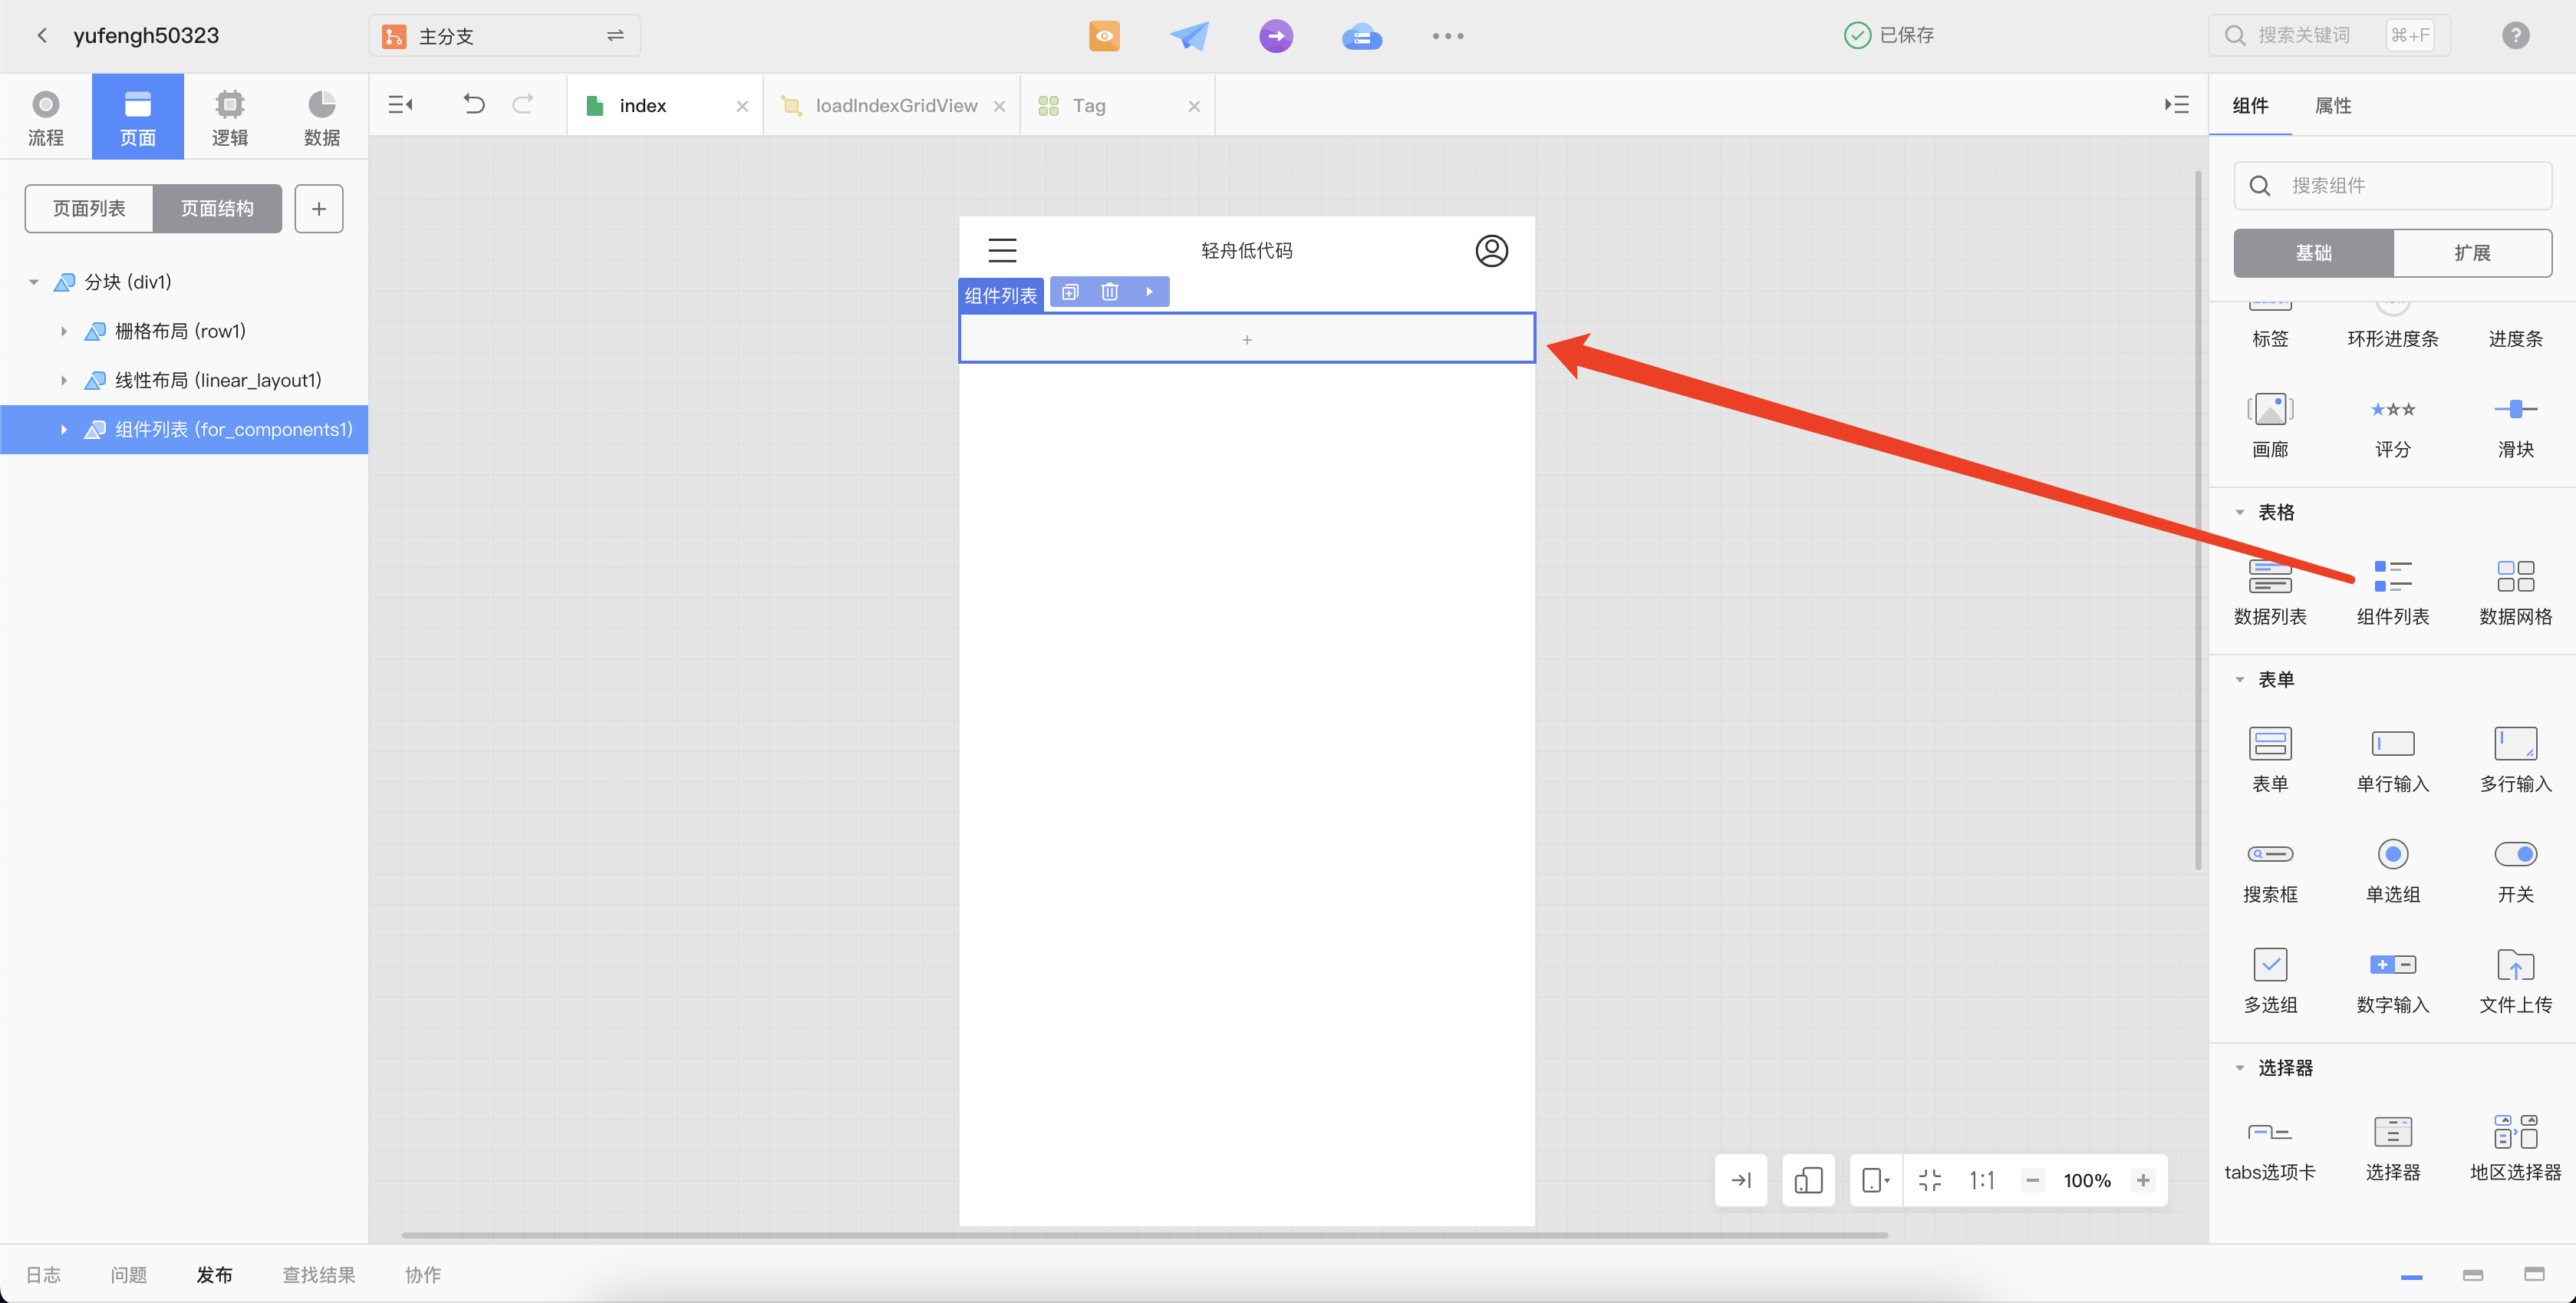Open the loadIndexGridView tab
The image size is (2576, 1303).
896,106
